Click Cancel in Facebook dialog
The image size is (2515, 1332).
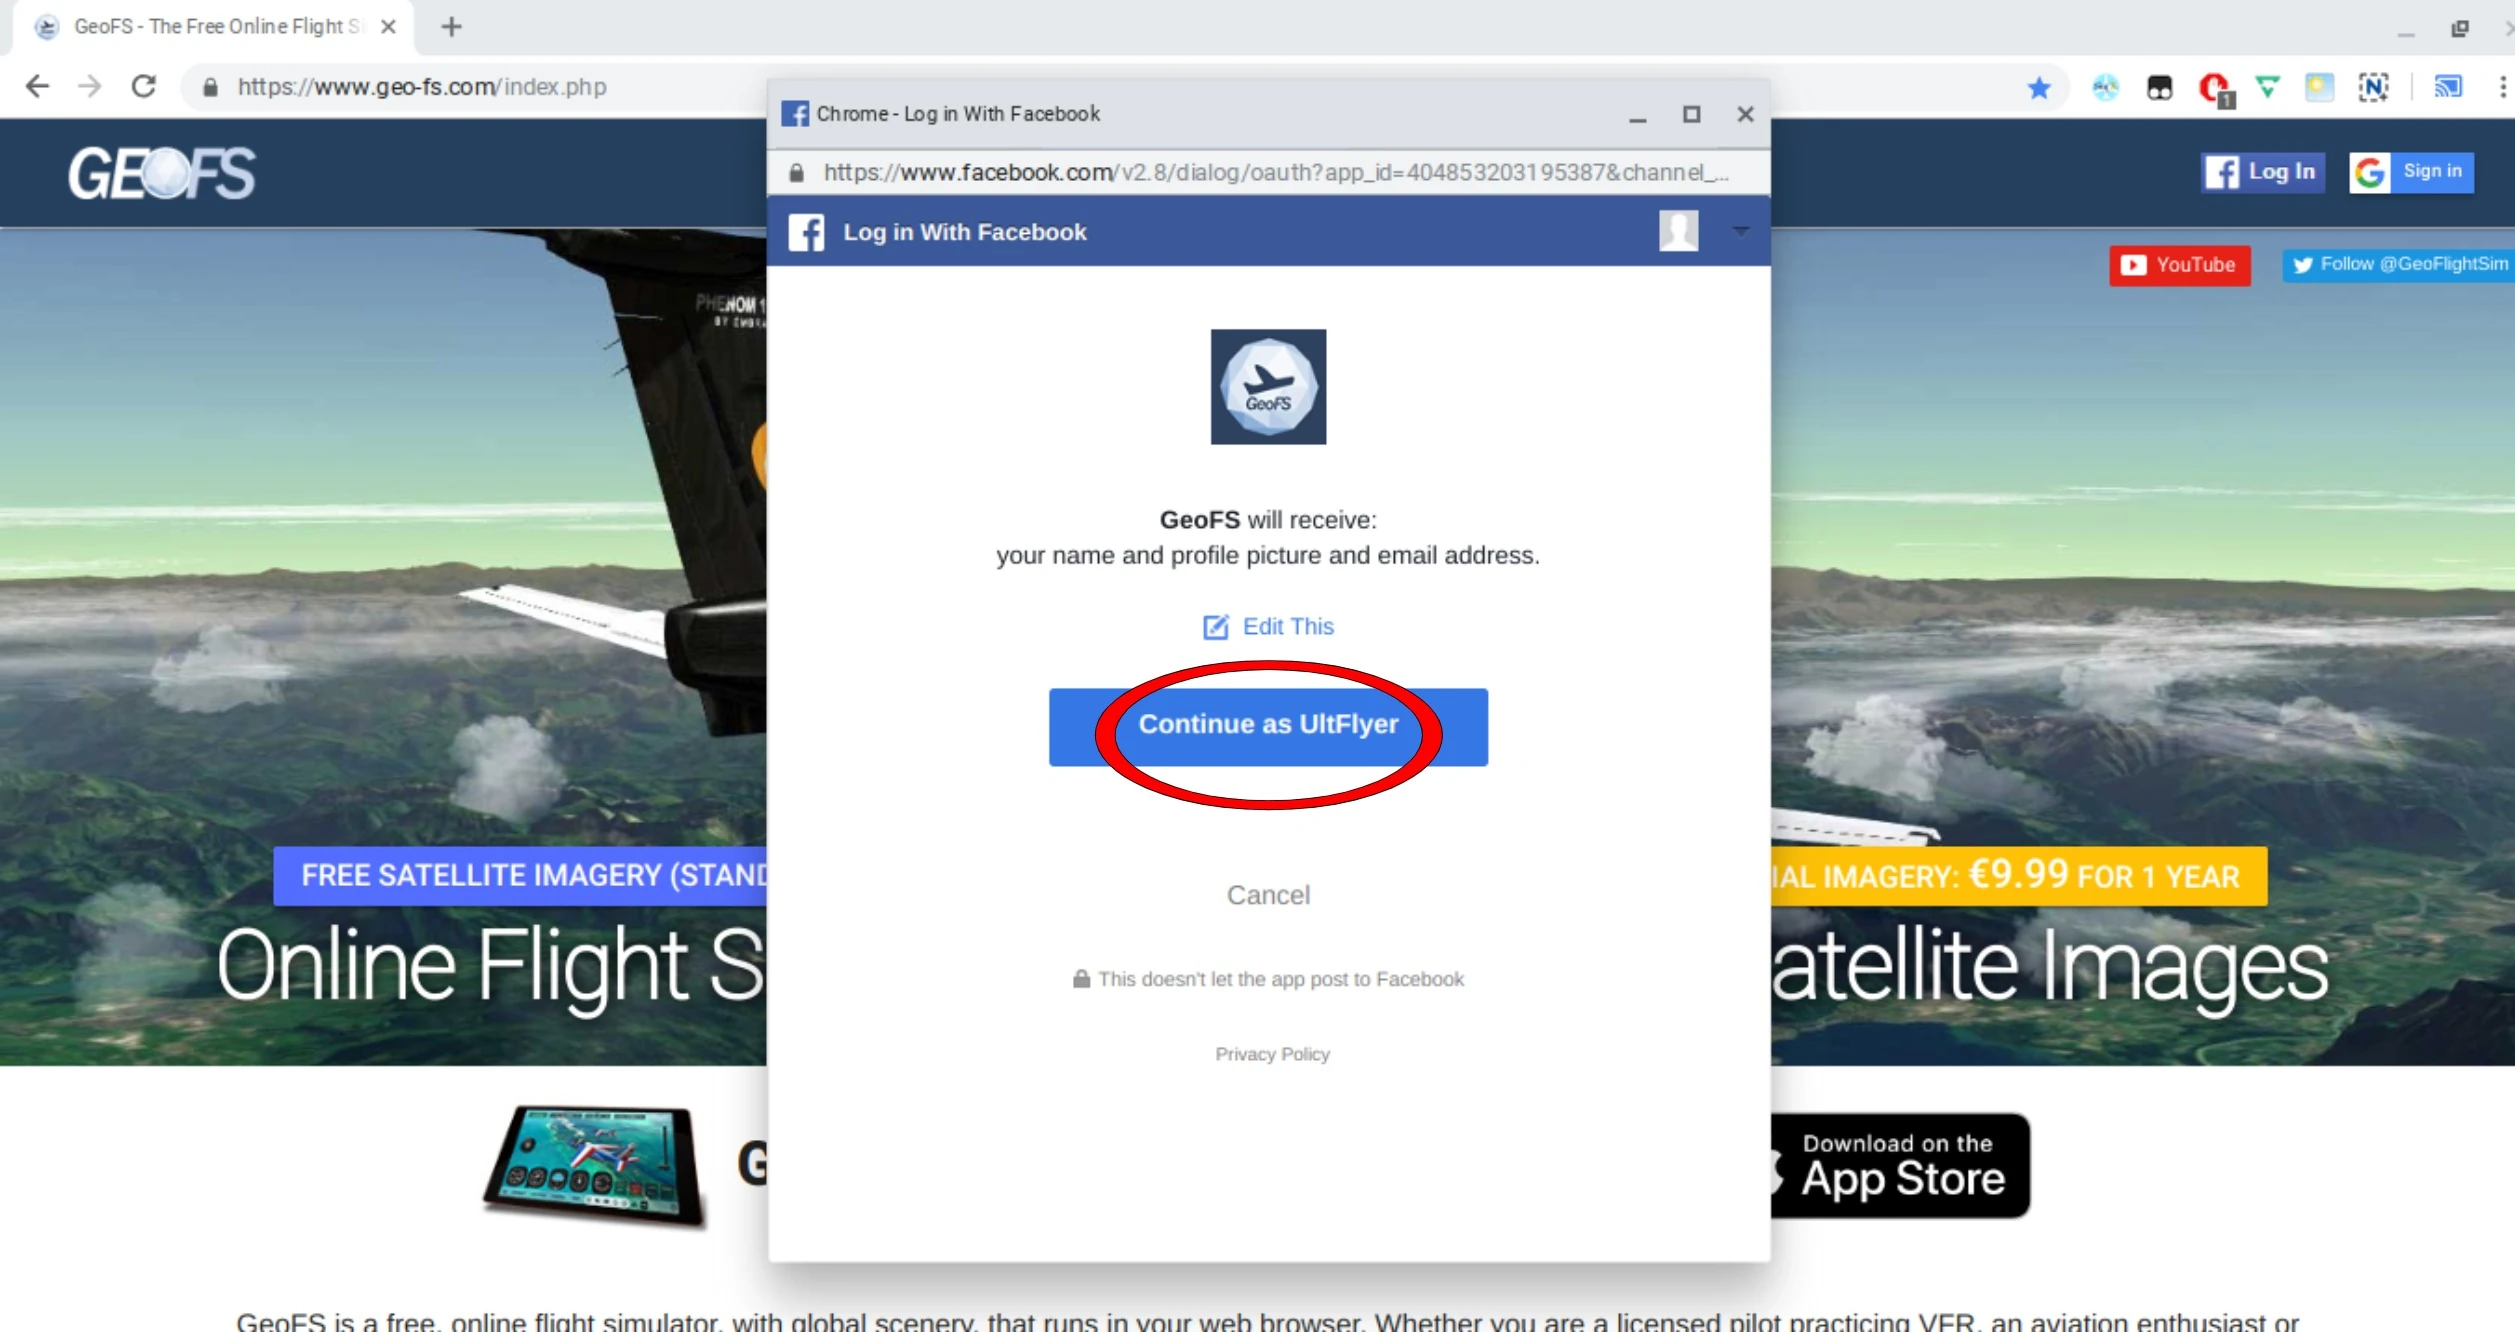pos(1268,895)
